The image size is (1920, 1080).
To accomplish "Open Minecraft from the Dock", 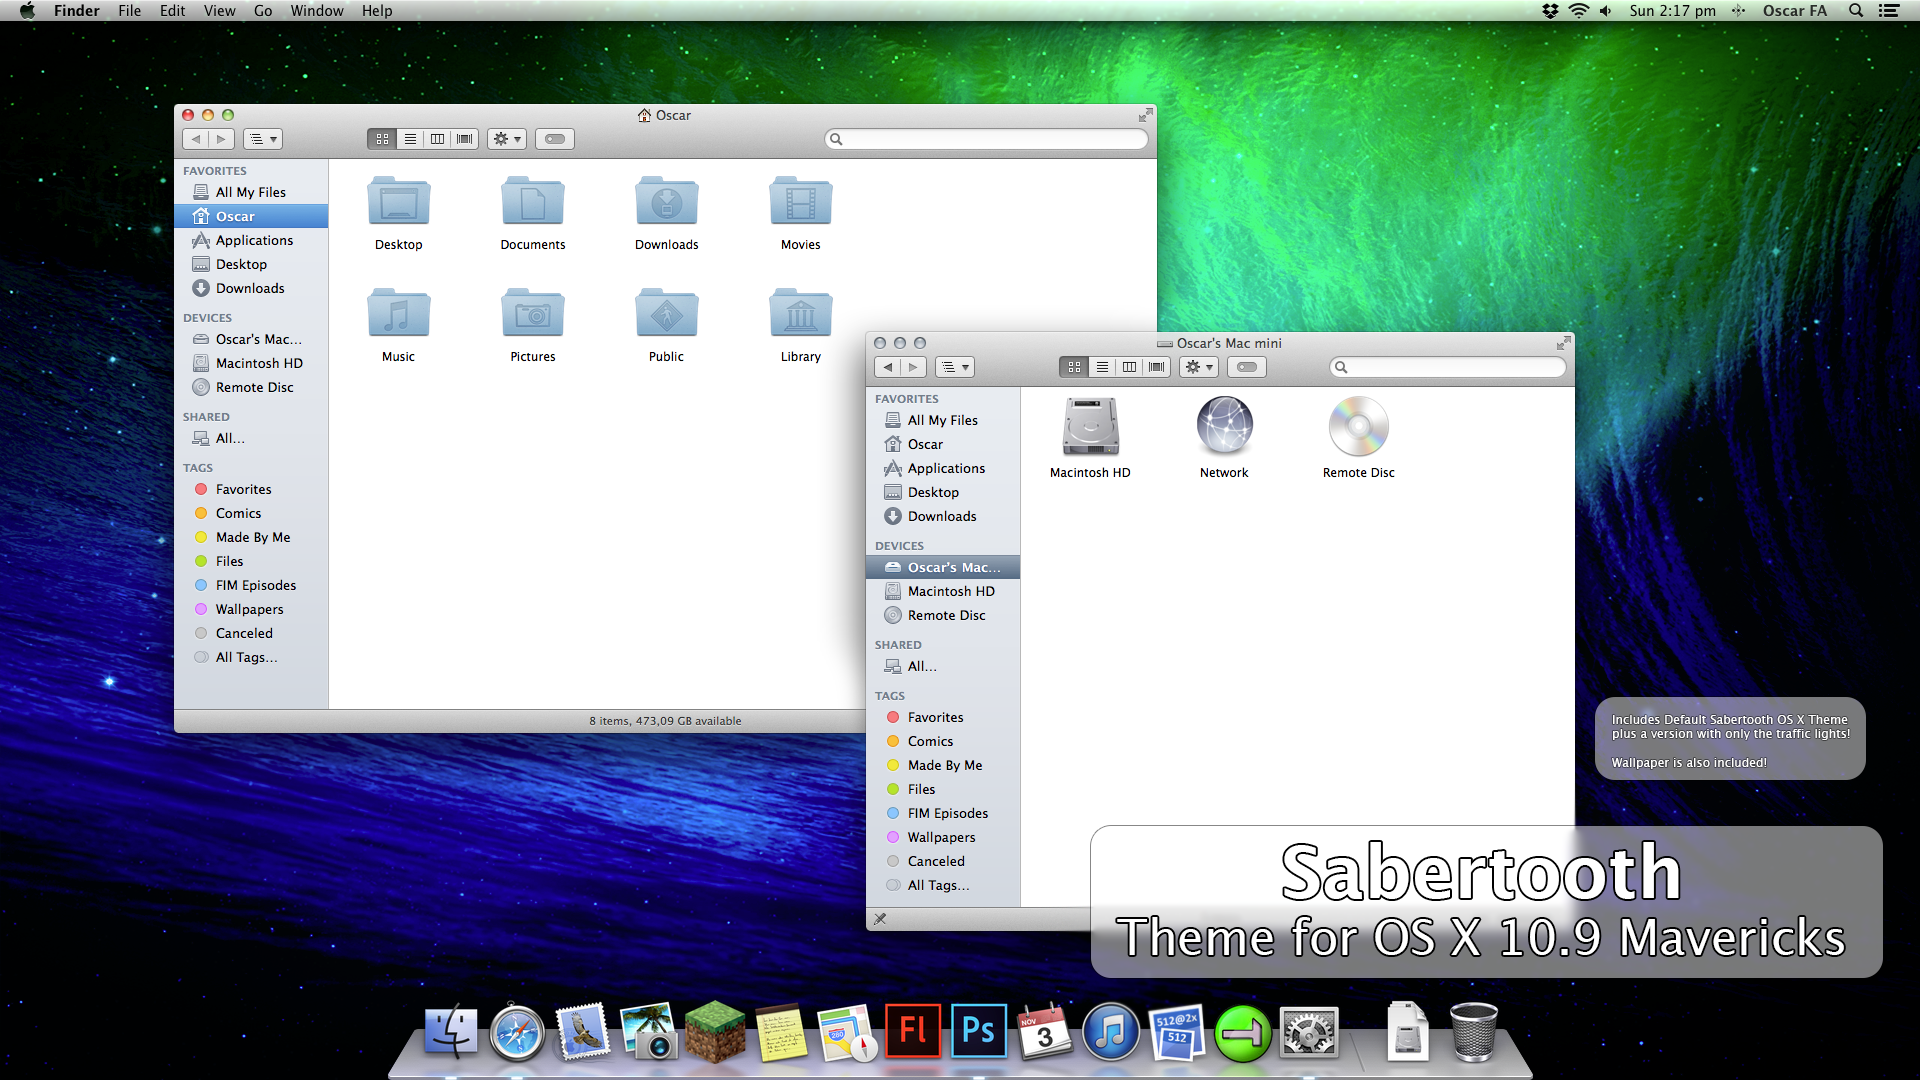I will coord(715,1031).
